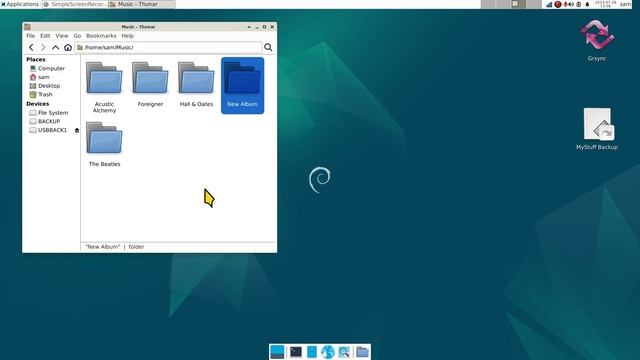
Task: Click the Show Desktop icon in the dock
Action: click(277, 352)
